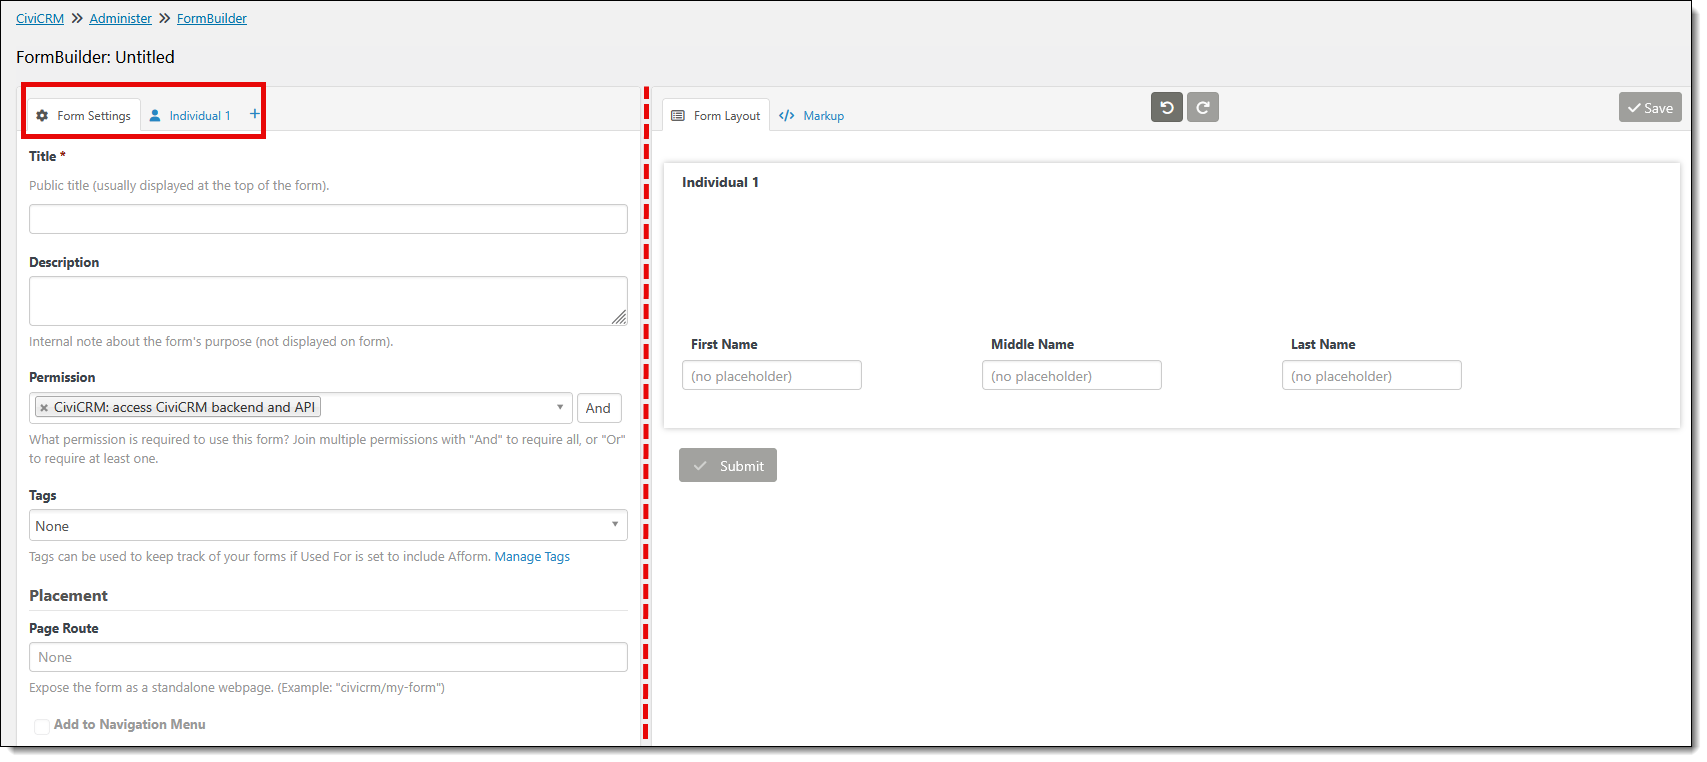The width and height of the screenshot is (1707, 762).
Task: Switch to the Individual 1 tab
Action: [190, 116]
